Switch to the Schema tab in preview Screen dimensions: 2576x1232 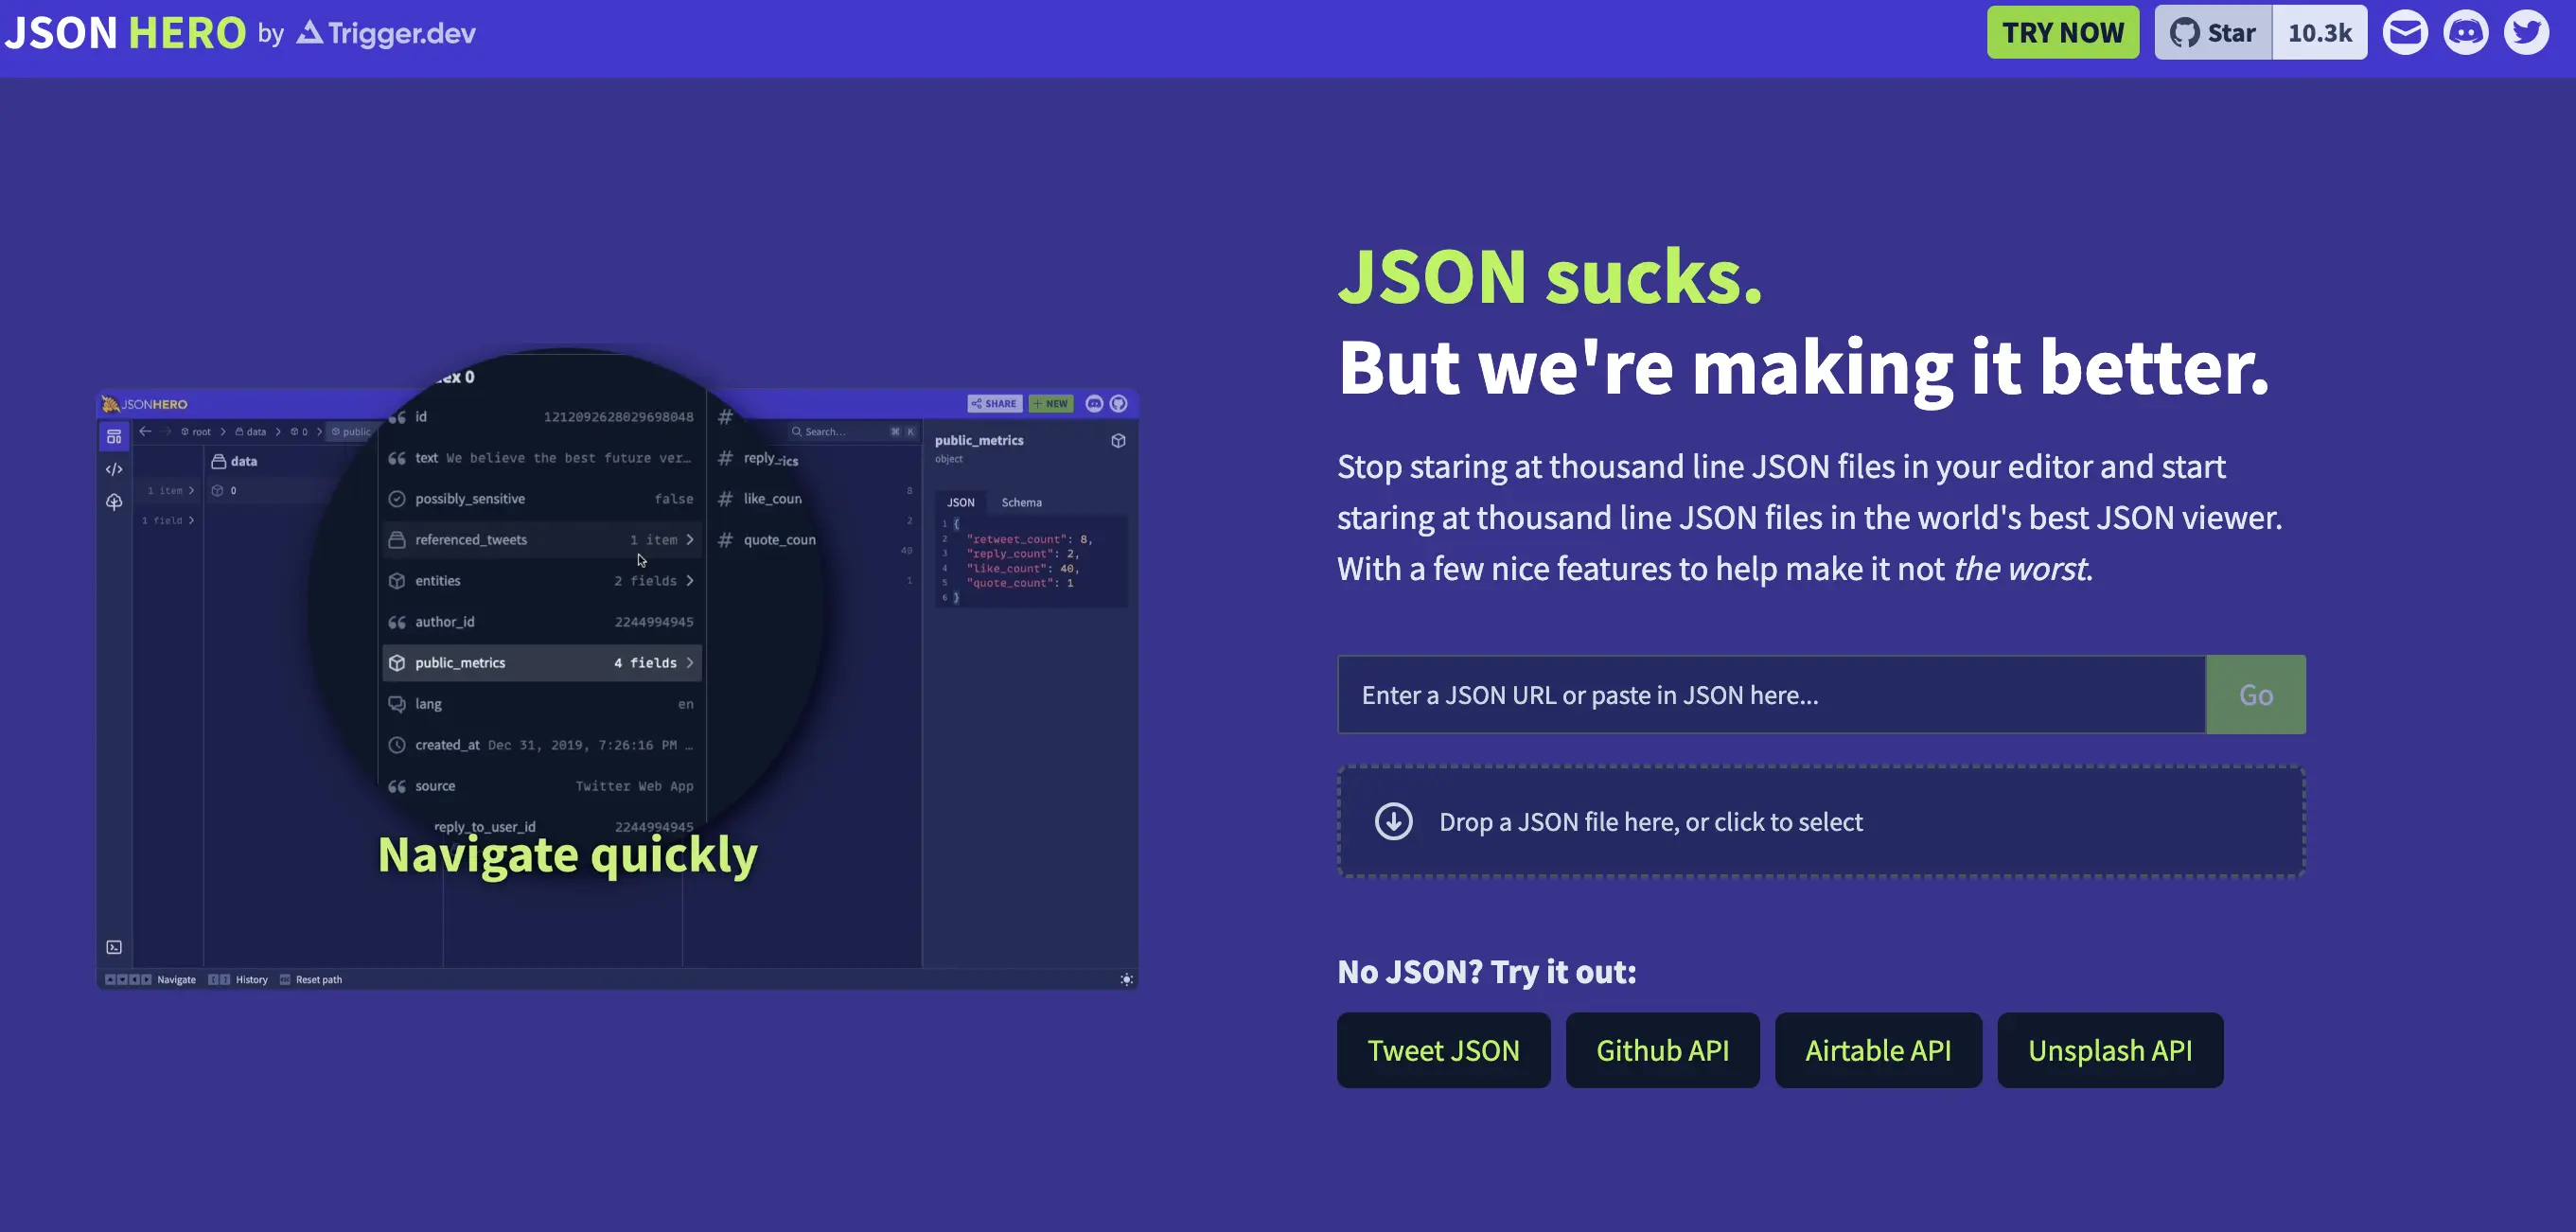point(1021,503)
